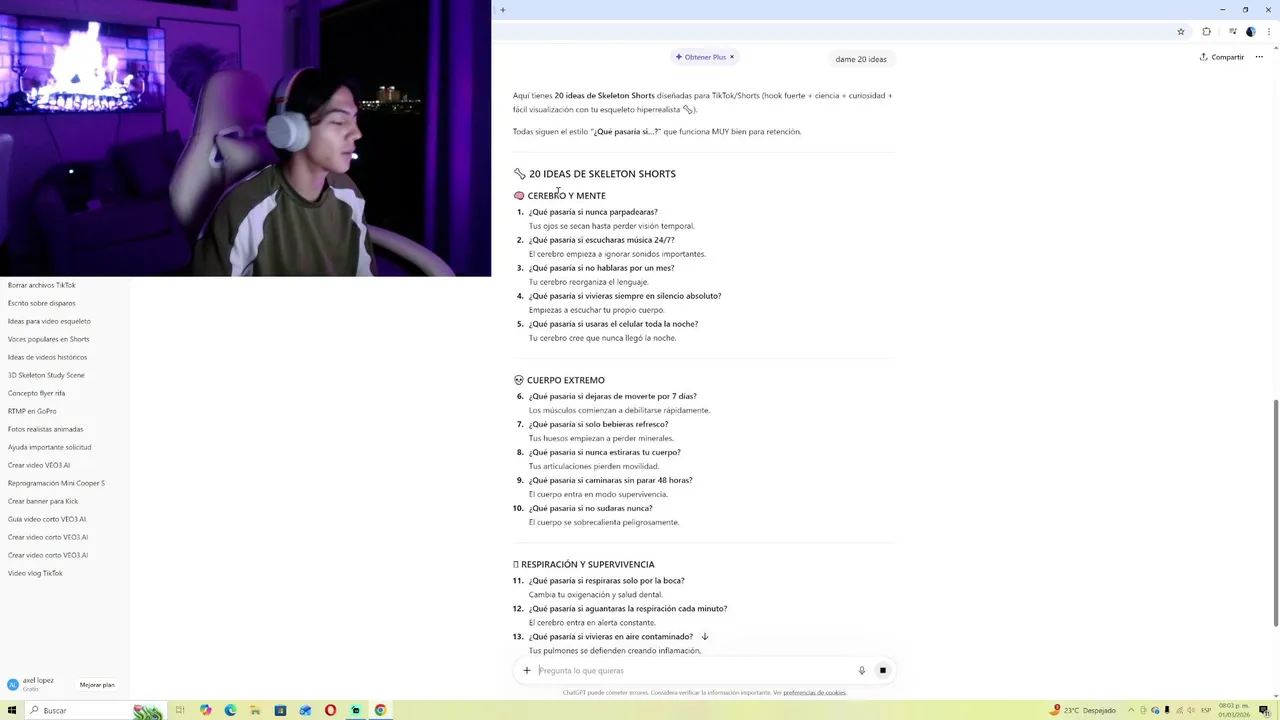Click the 'Mejorar plan' button
This screenshot has width=1280, height=720.
point(97,685)
